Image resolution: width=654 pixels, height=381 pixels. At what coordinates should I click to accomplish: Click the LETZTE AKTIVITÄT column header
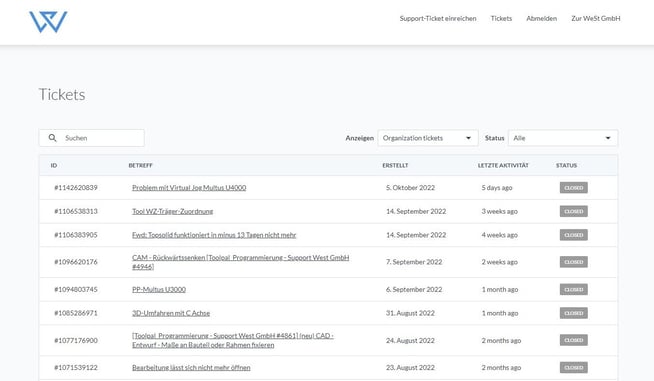503,166
